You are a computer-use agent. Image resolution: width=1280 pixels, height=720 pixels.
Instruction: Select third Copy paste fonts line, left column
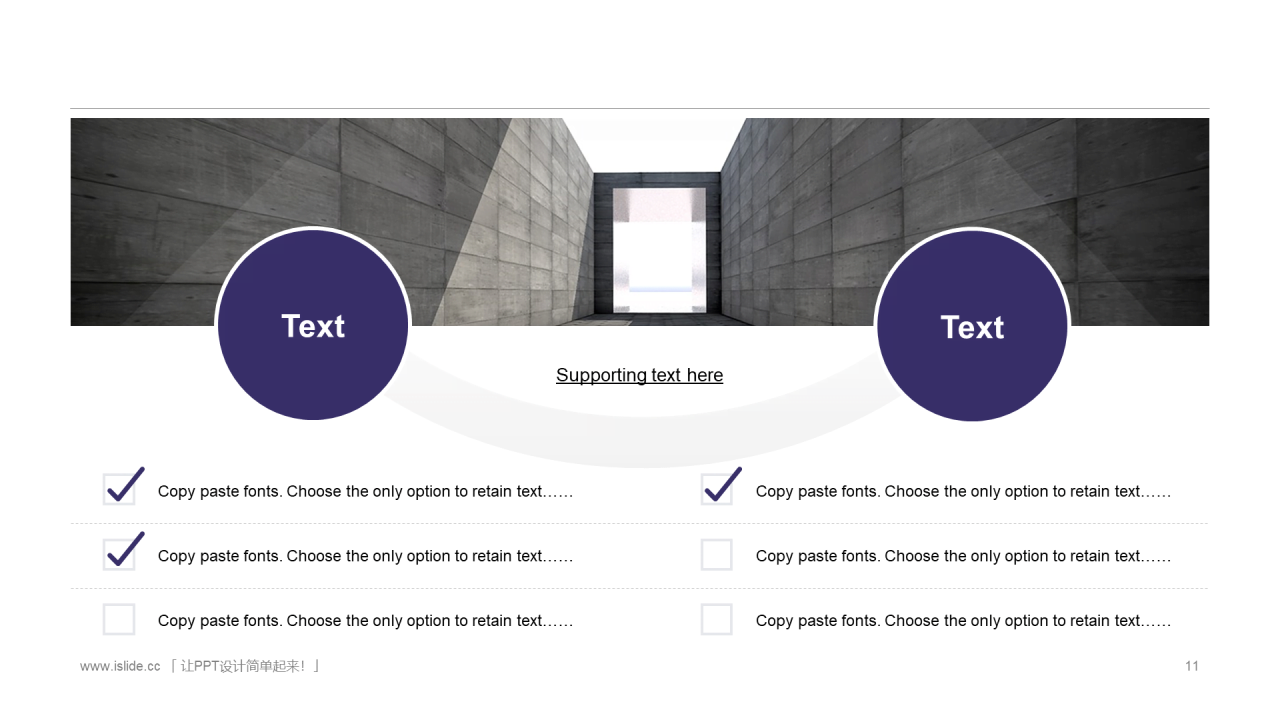tap(365, 621)
